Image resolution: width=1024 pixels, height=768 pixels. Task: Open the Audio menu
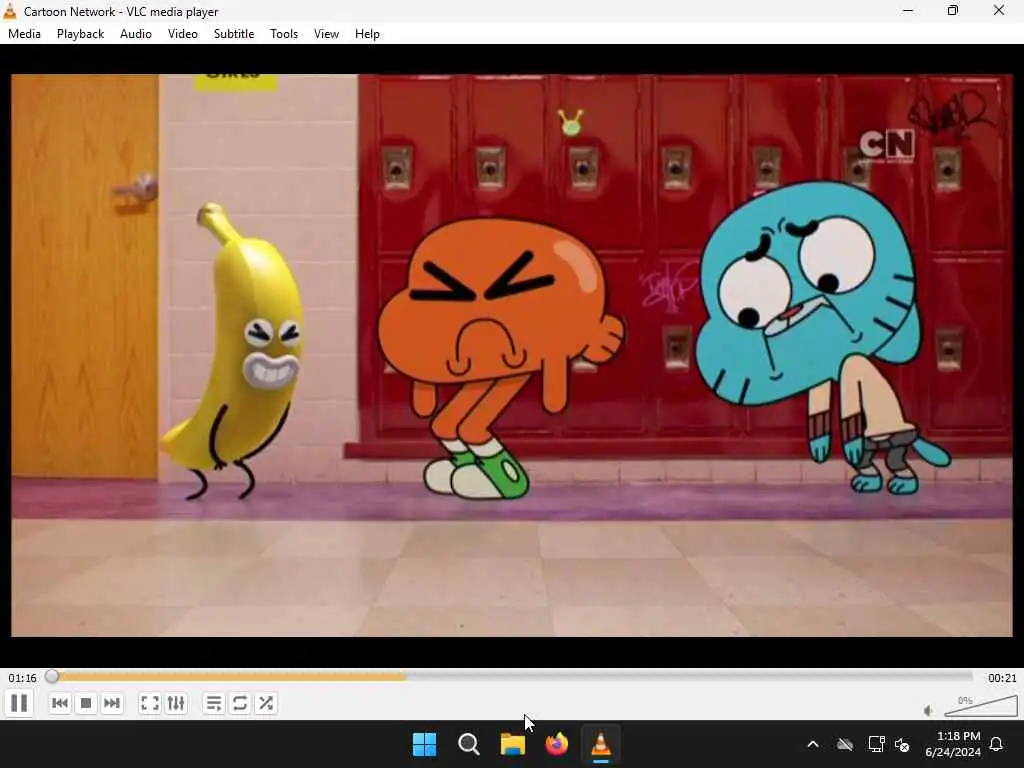pos(136,34)
